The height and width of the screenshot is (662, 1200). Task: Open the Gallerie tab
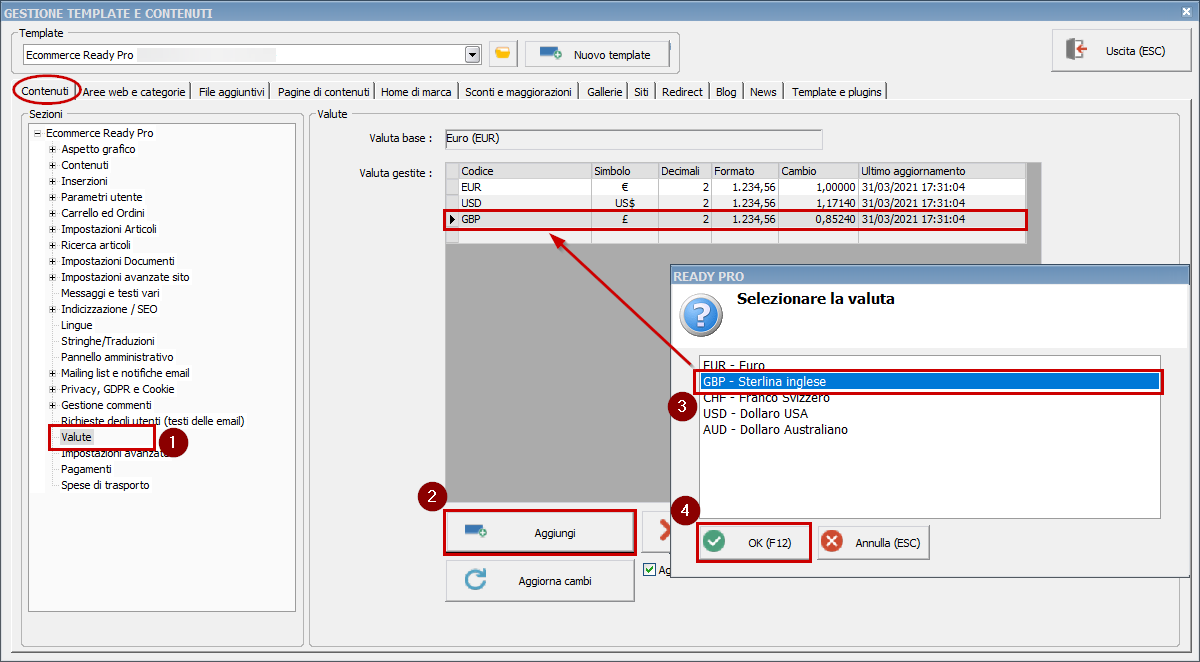605,92
